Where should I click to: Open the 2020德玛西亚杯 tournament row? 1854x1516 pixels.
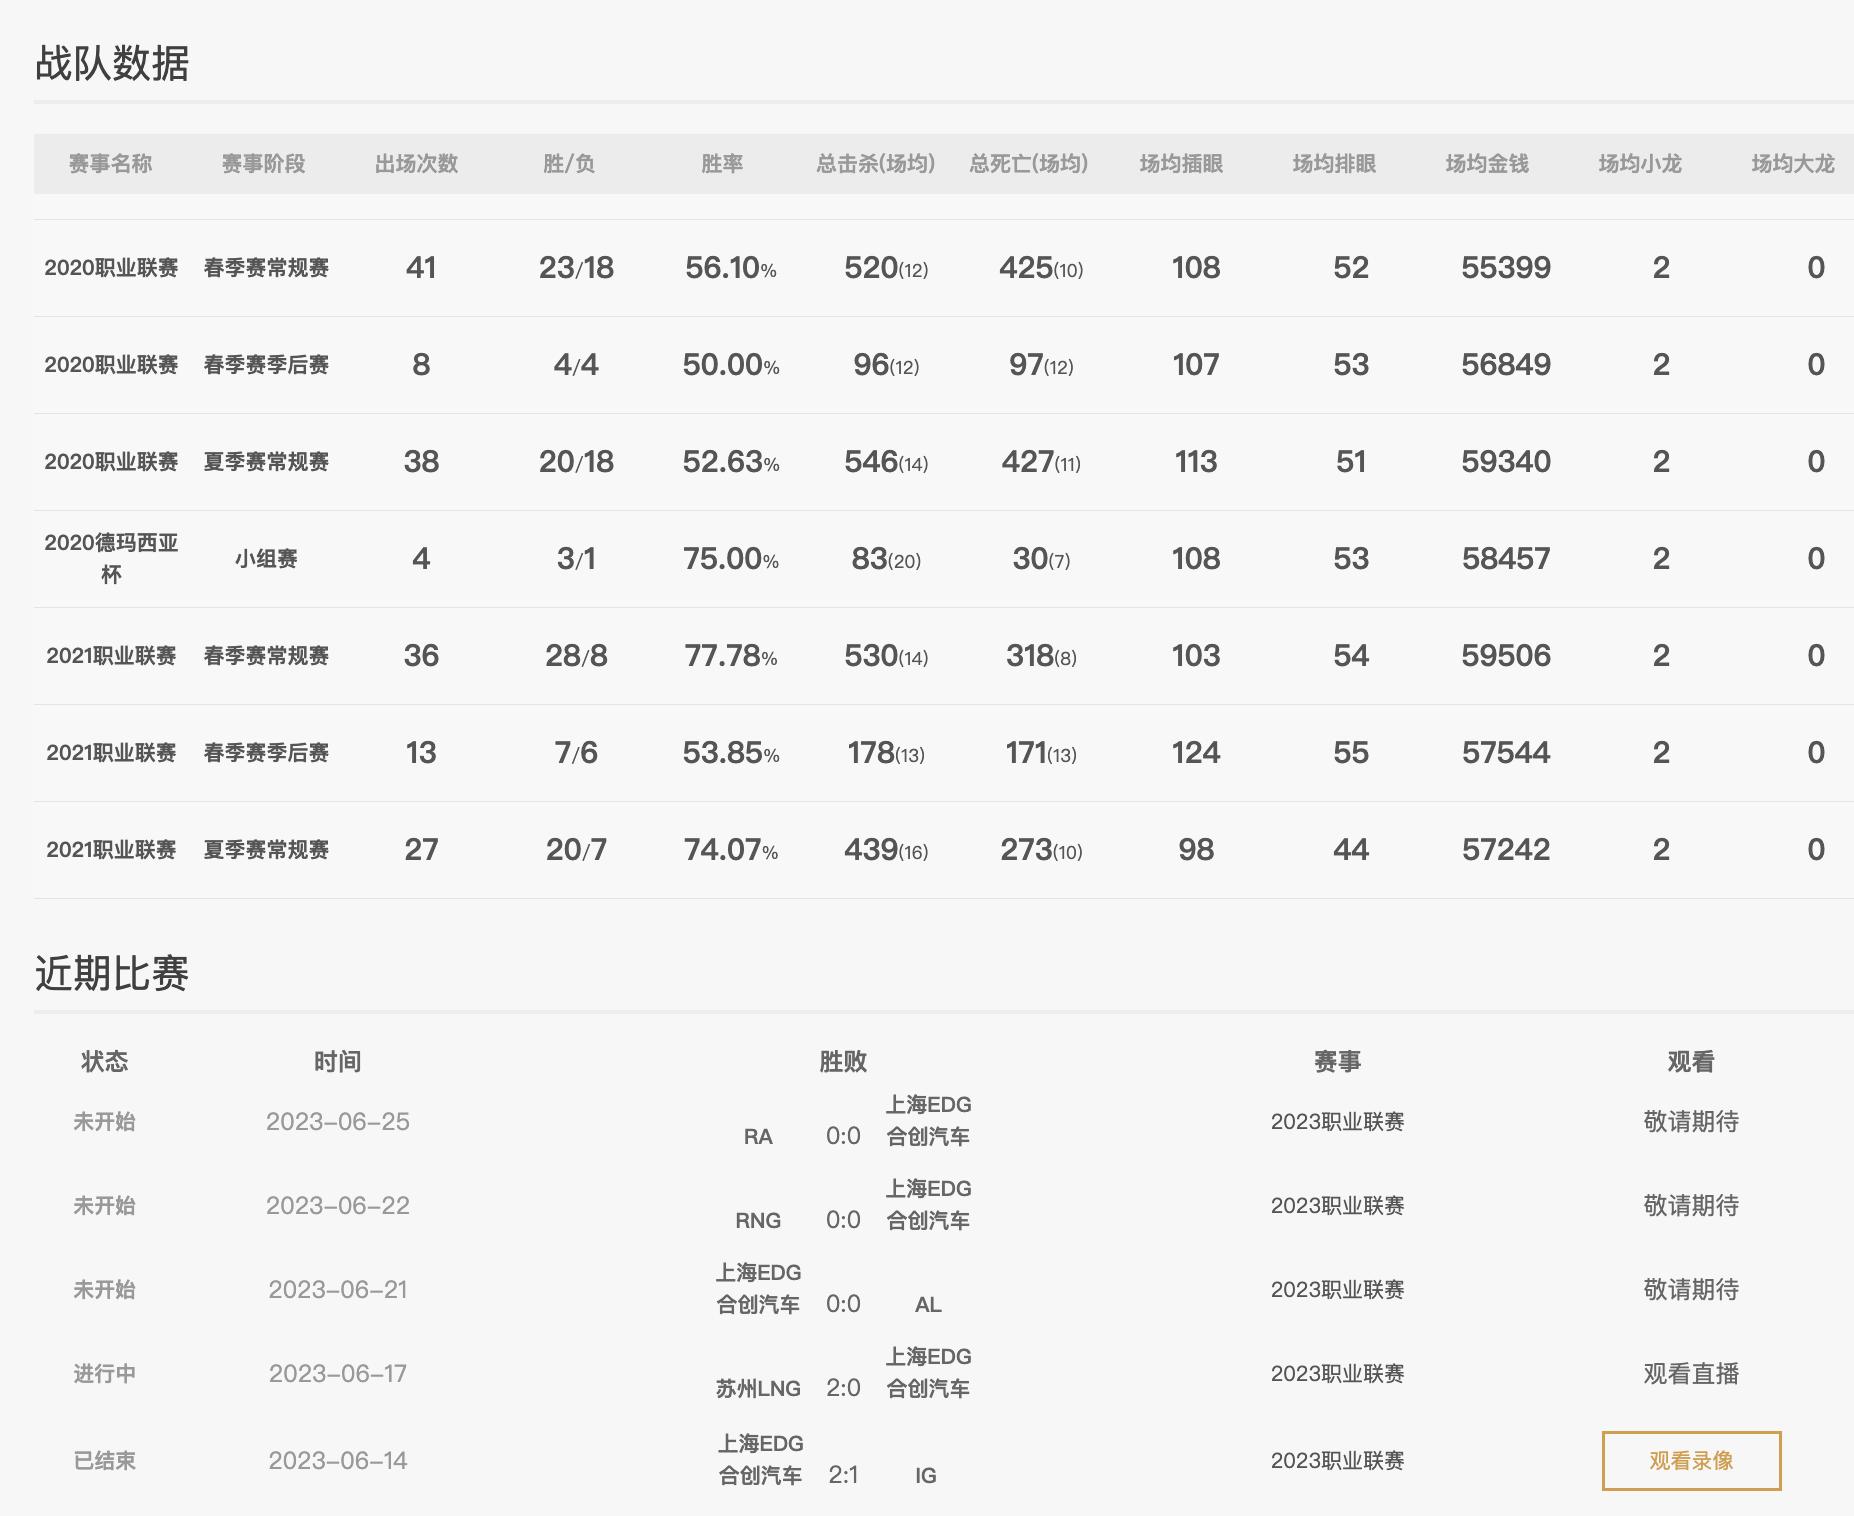coord(111,558)
